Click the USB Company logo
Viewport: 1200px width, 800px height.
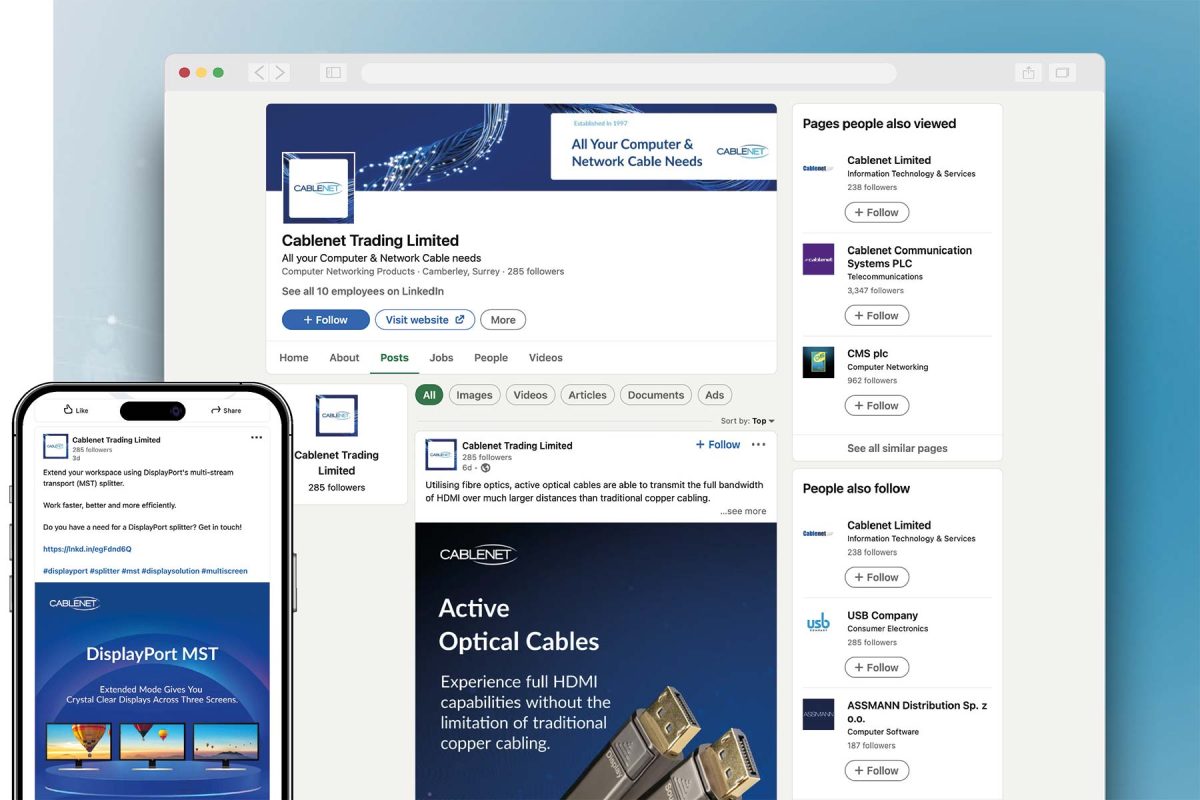818,623
